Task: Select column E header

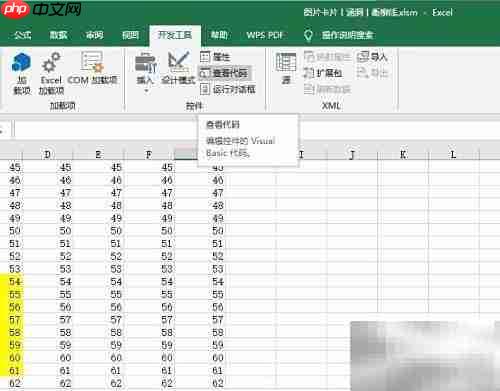Action: pyautogui.click(x=98, y=154)
